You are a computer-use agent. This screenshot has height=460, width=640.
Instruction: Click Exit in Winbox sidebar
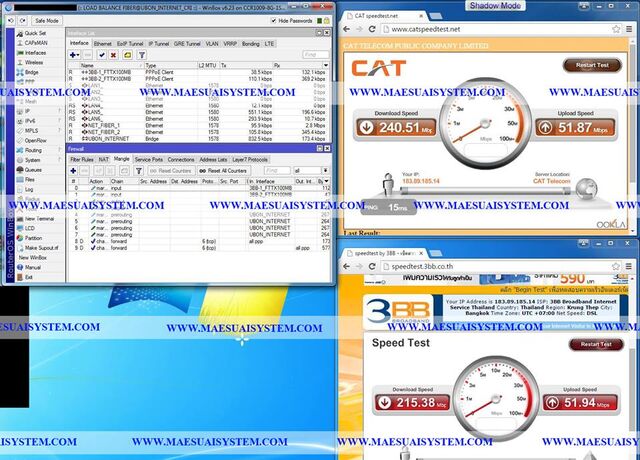point(29,277)
